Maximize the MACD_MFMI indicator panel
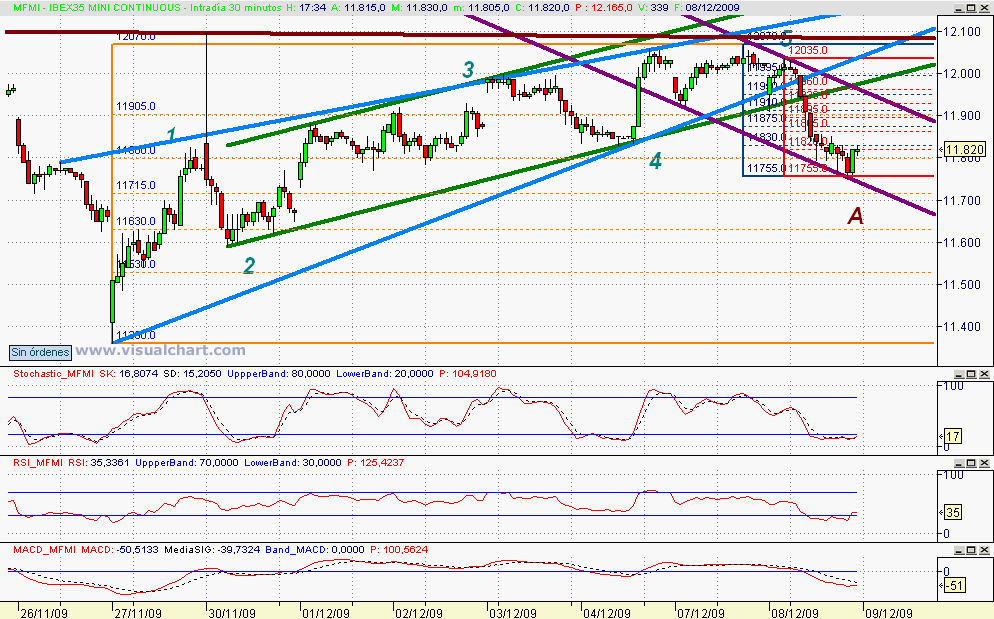 pyautogui.click(x=971, y=550)
